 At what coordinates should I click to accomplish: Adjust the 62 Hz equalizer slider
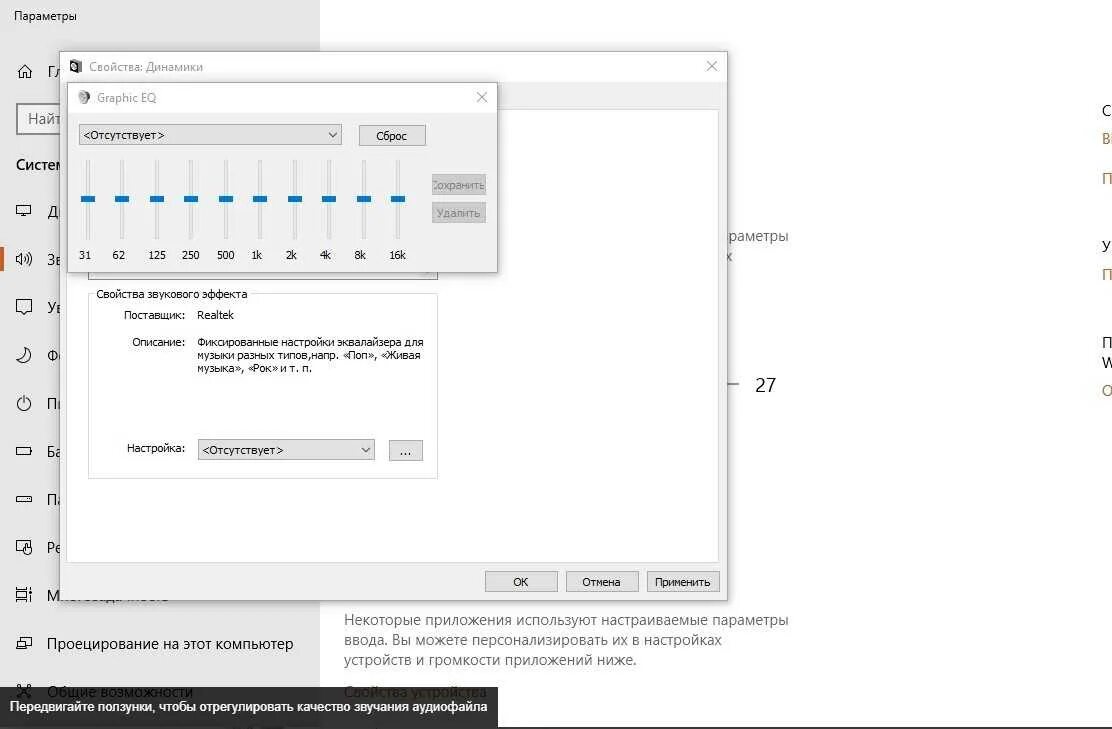point(122,199)
